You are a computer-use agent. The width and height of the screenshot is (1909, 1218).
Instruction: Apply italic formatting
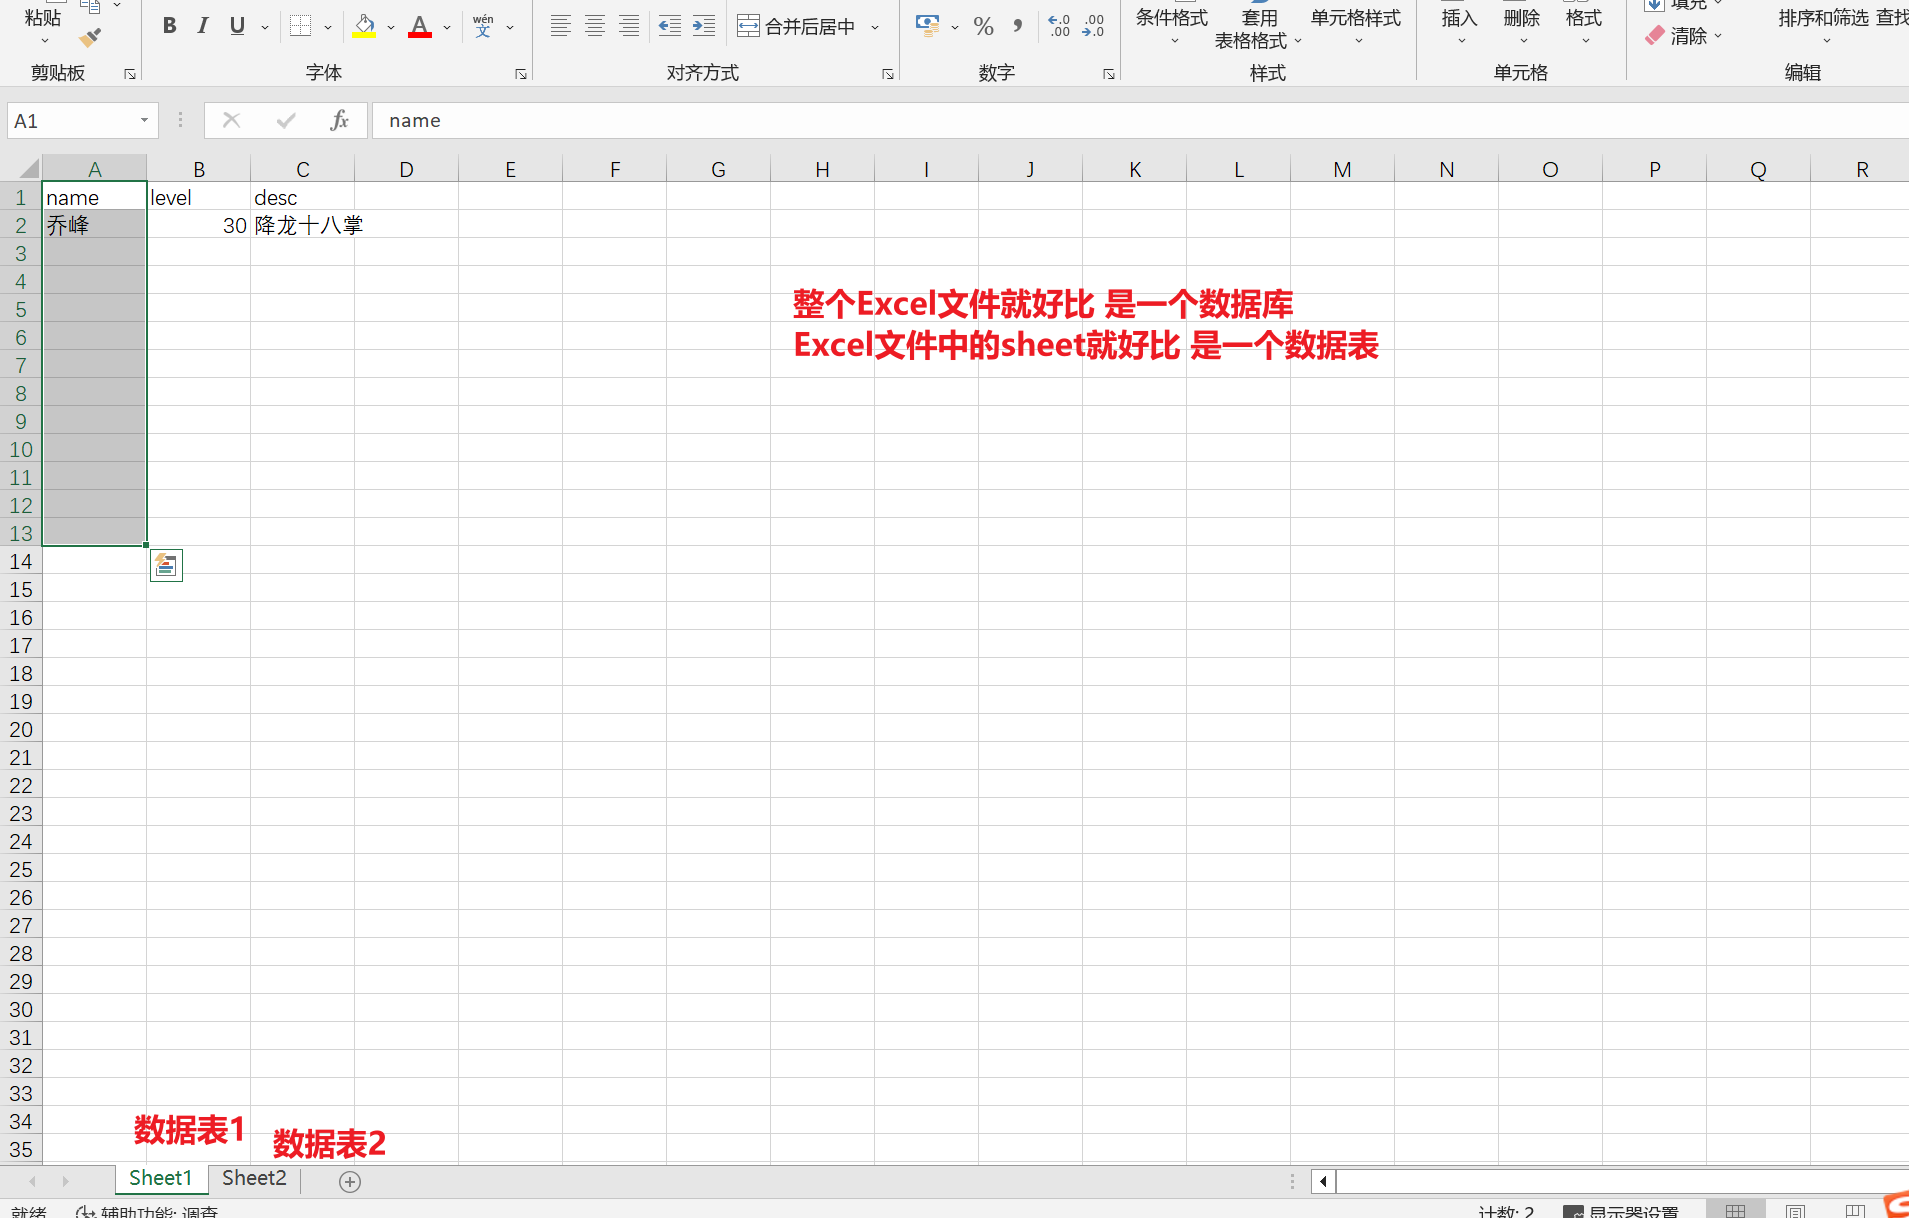pos(202,25)
